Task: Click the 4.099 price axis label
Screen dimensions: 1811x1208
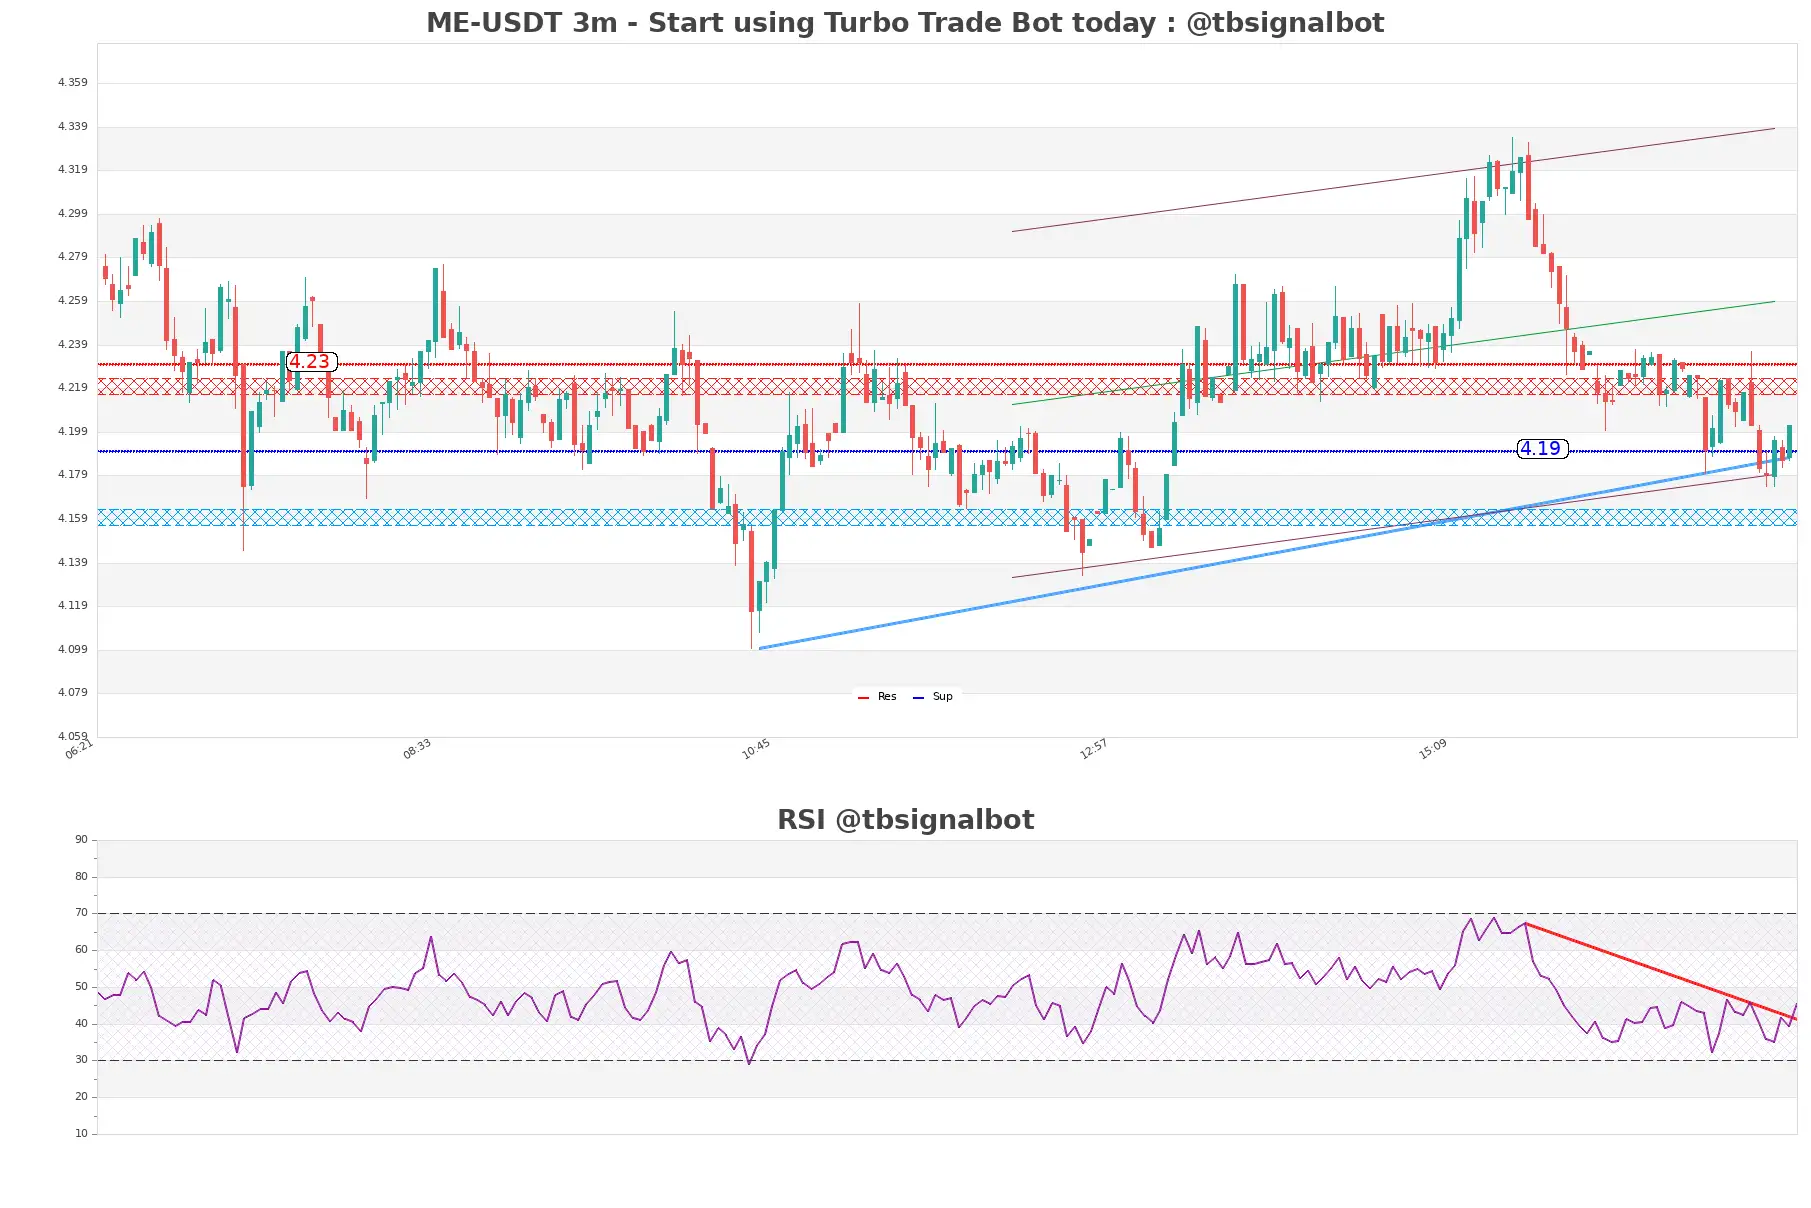Action: 72,649
